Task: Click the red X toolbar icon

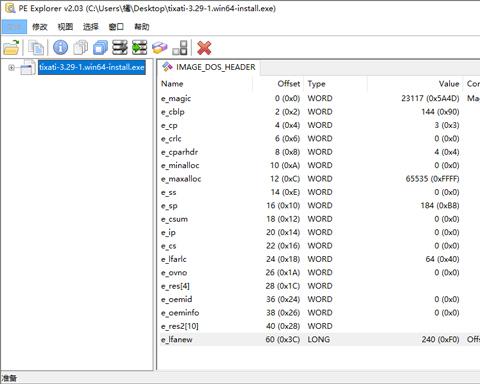Action: pos(204,48)
